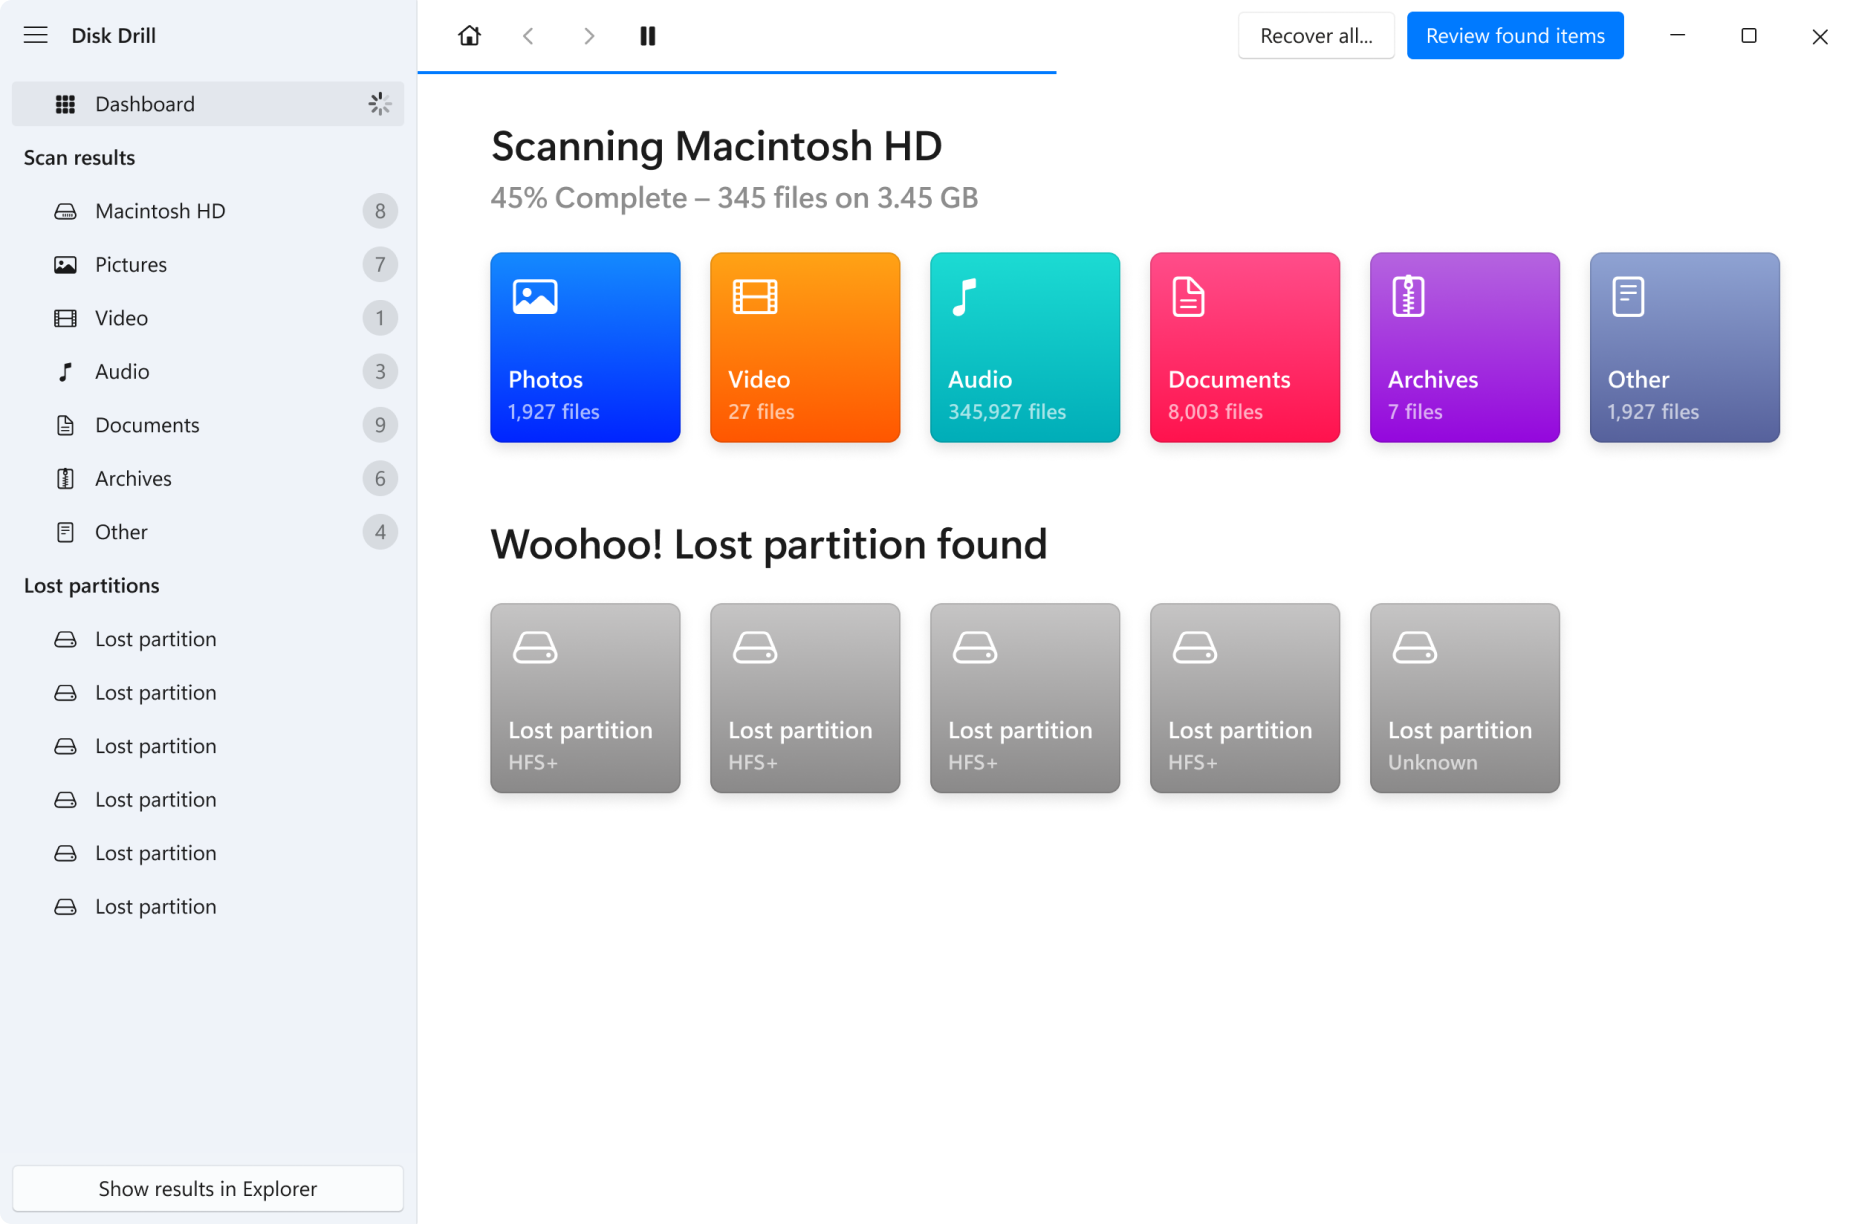Click the scan progress bar
The height and width of the screenshot is (1224, 1856).
(x=737, y=72)
